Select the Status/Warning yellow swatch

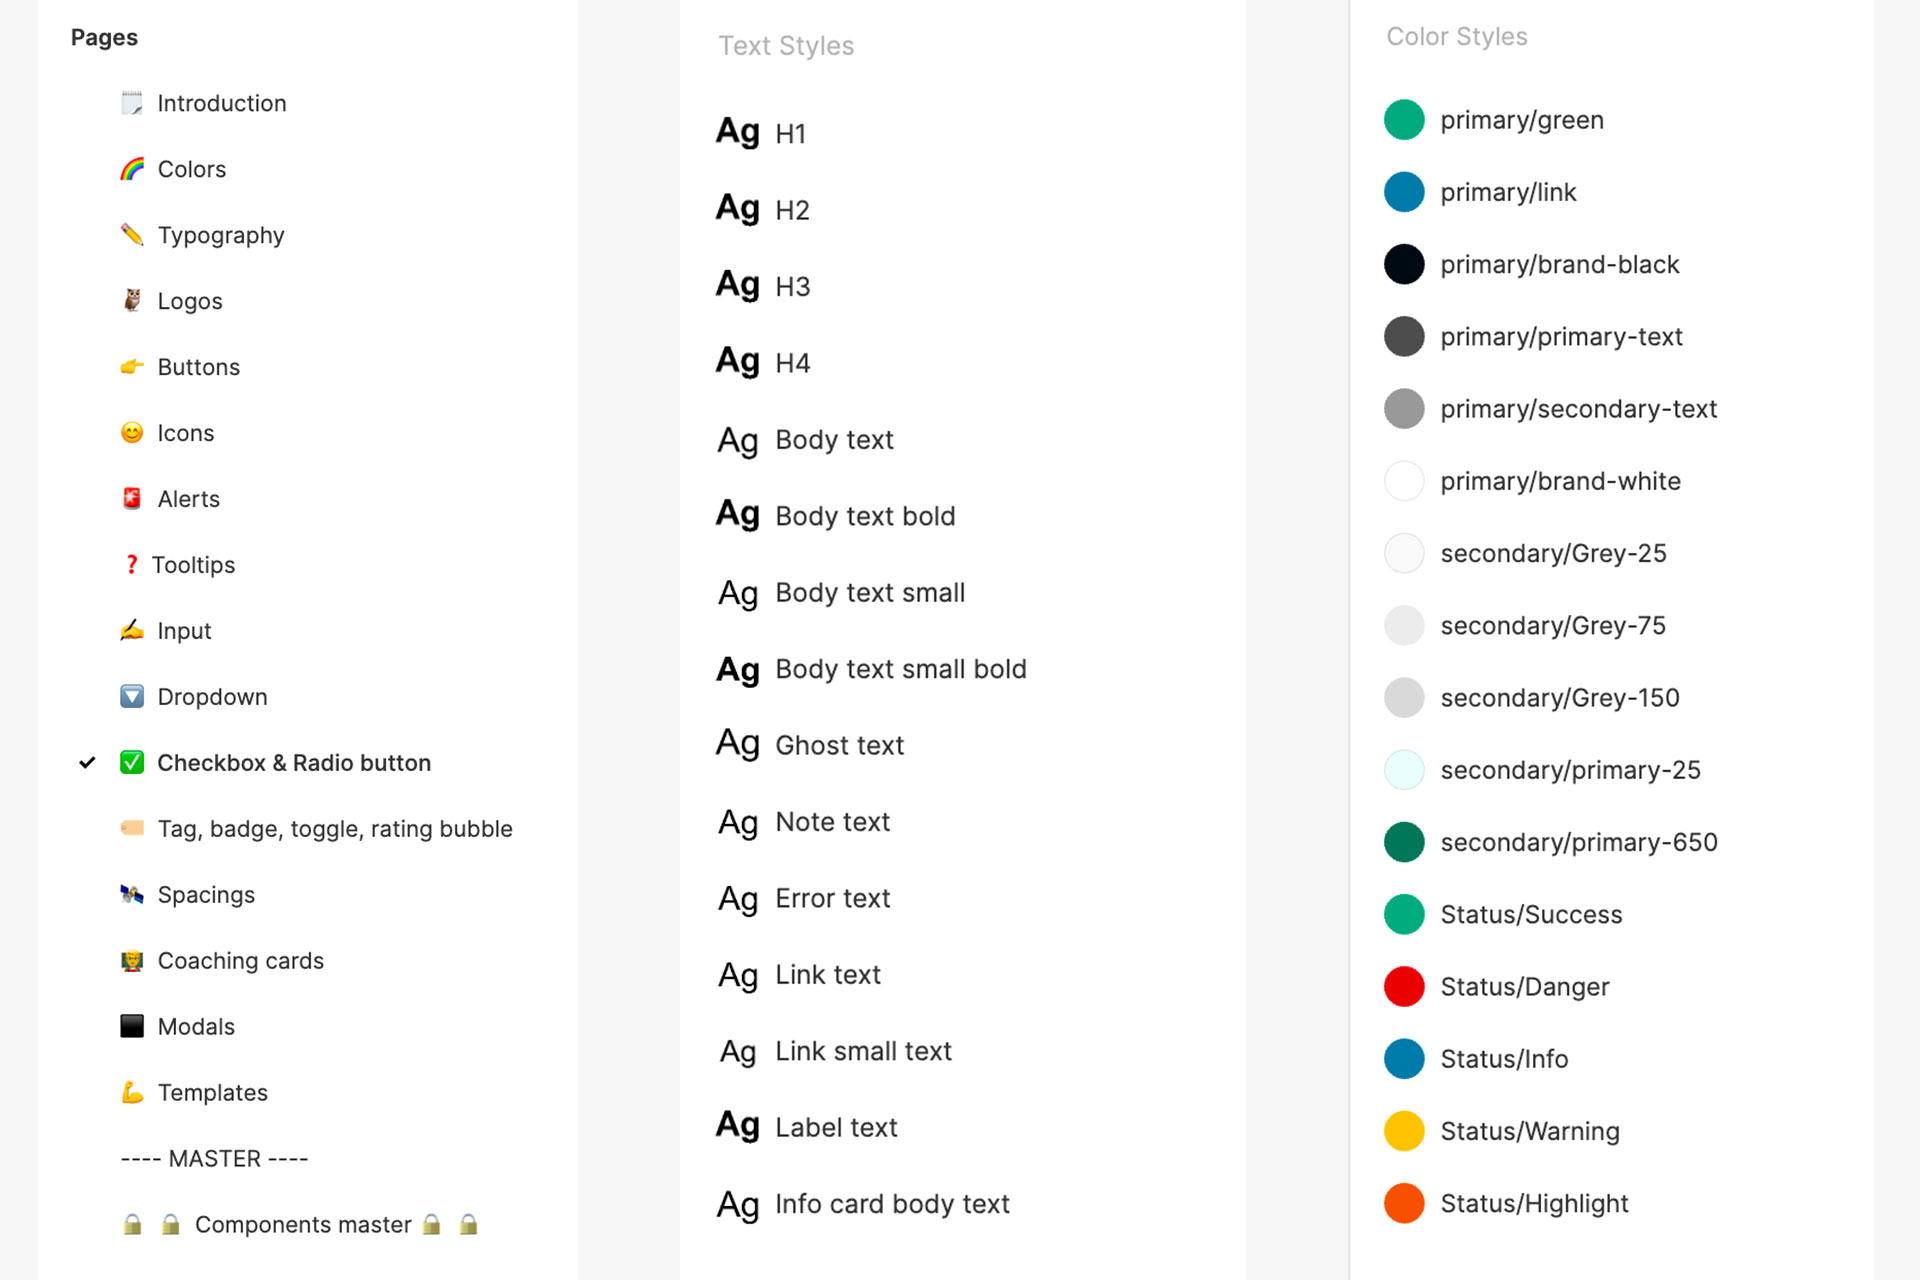[1404, 1131]
